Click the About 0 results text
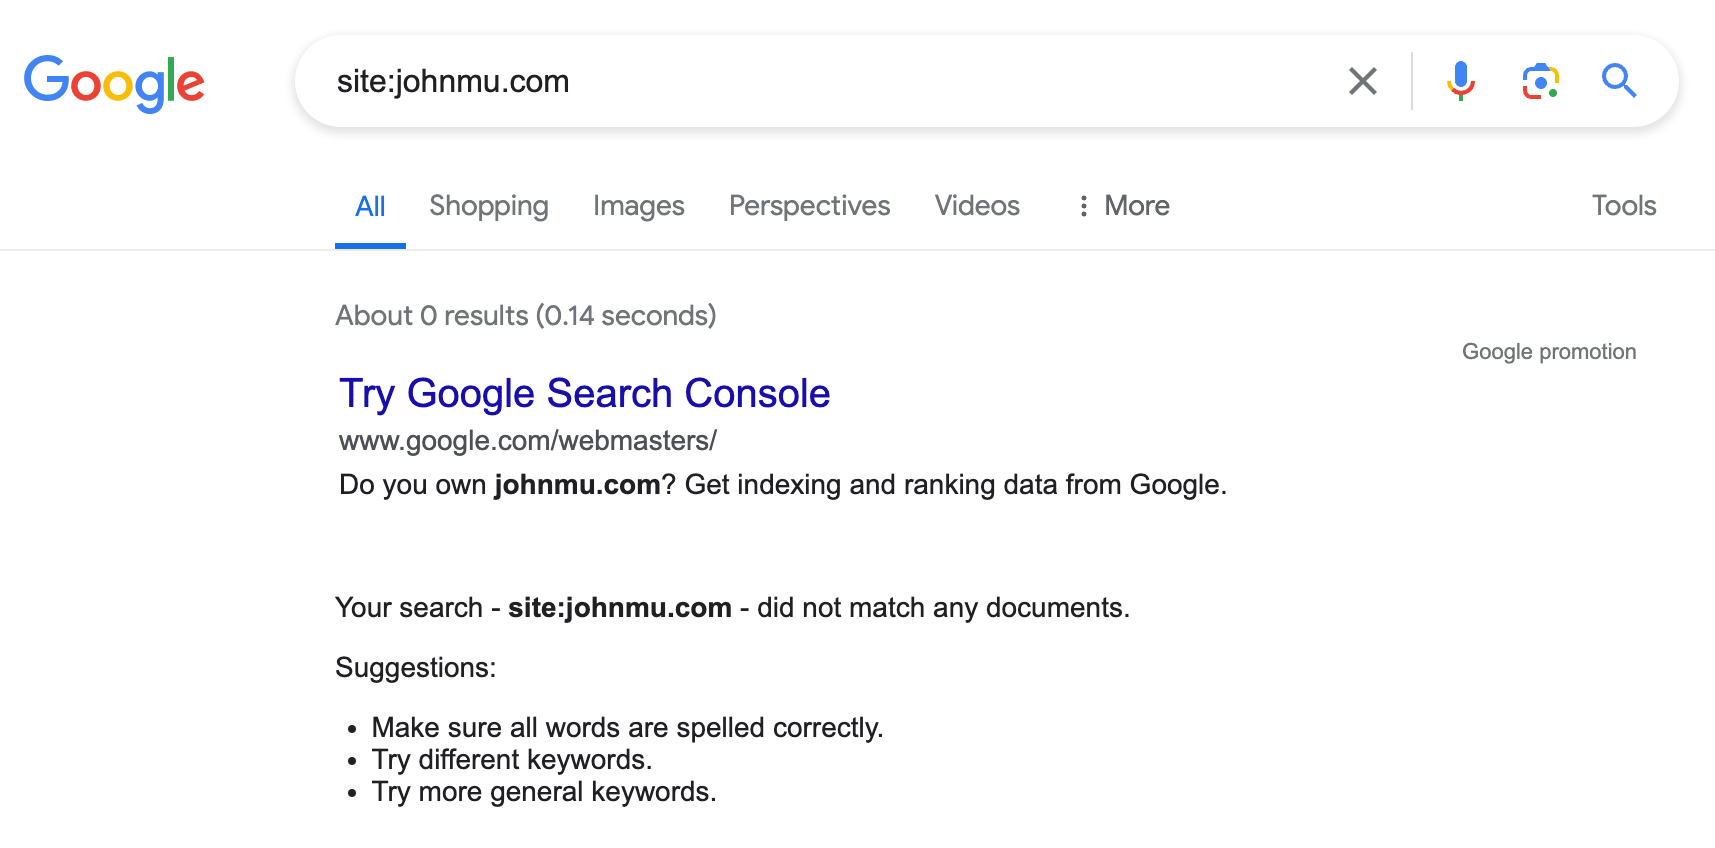Screen dimensions: 1715x848 pos(526,316)
